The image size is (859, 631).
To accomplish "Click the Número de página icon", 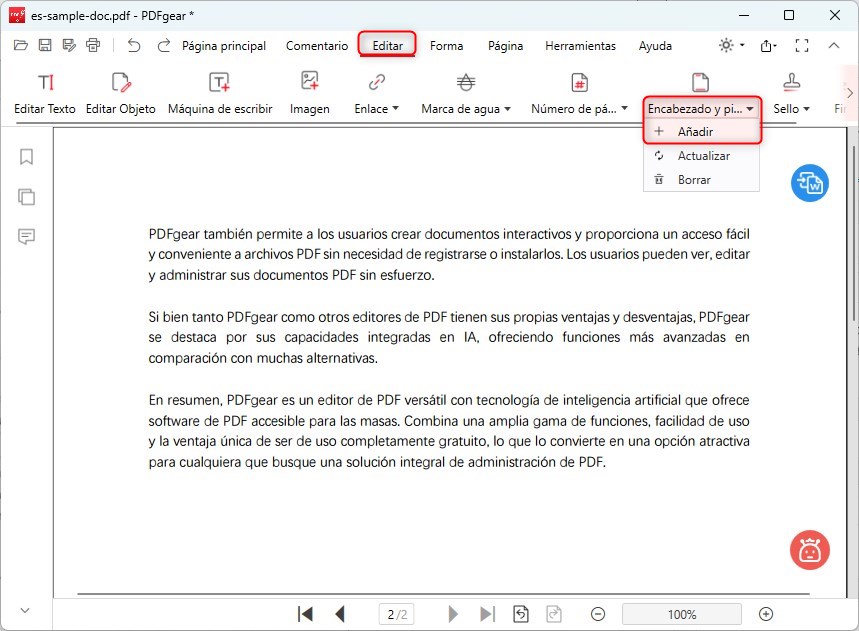I will (x=579, y=83).
